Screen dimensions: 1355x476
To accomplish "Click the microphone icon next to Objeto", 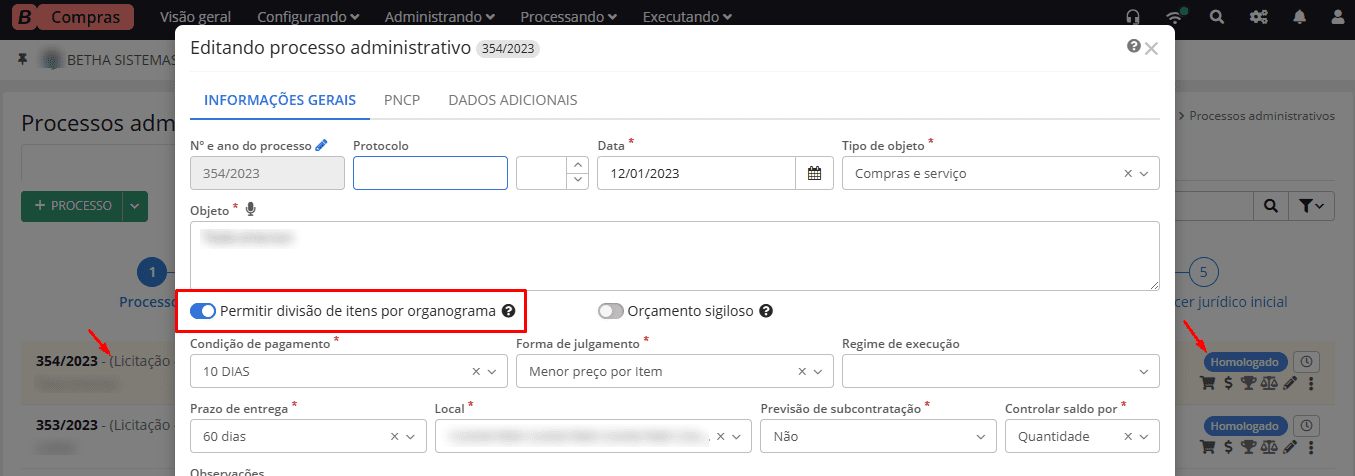I will pyautogui.click(x=250, y=210).
